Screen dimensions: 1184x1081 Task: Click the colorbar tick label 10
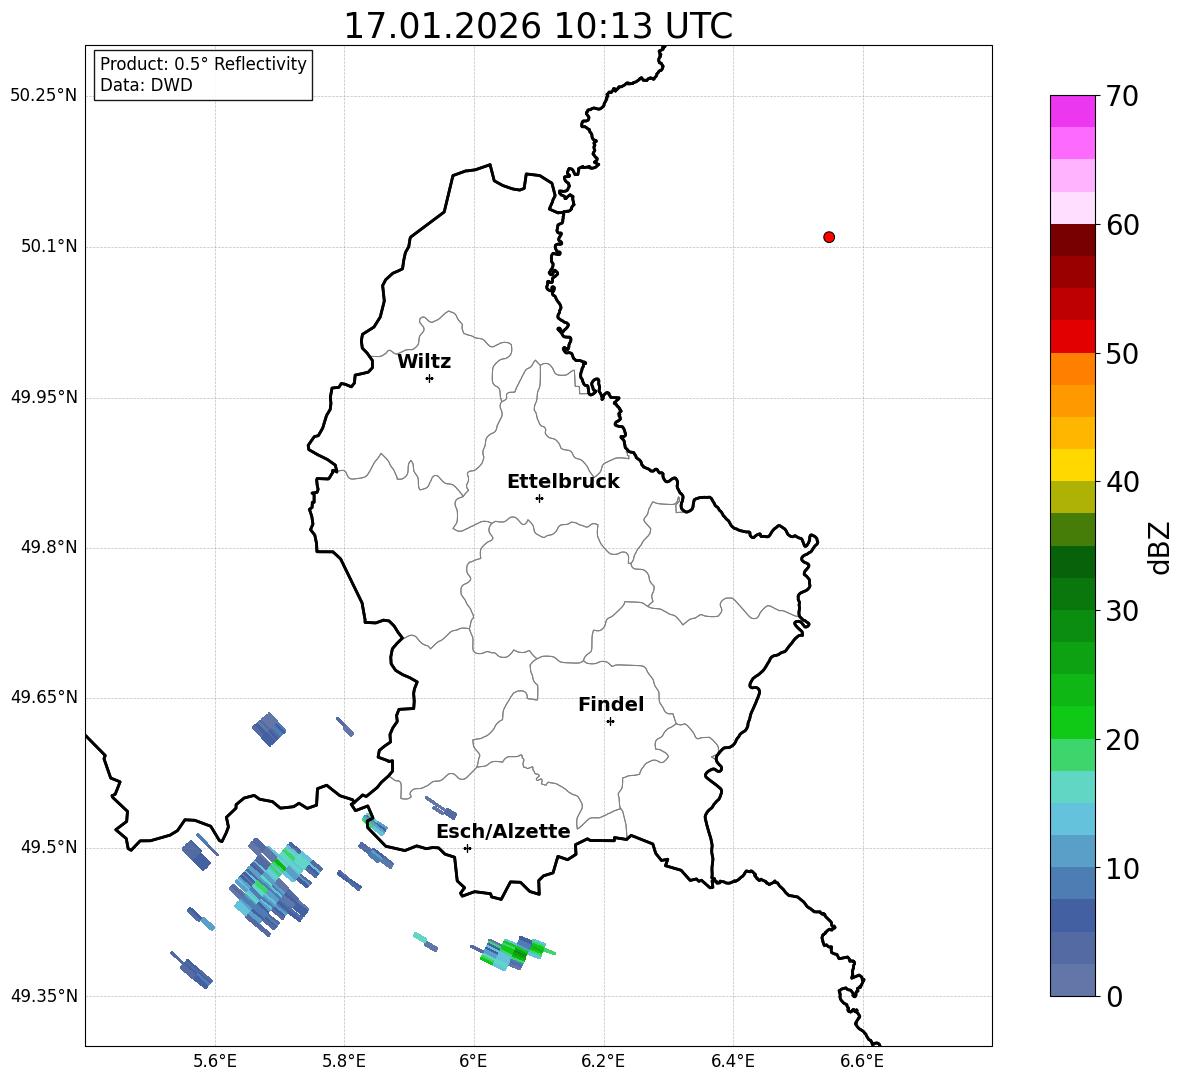click(x=1123, y=869)
